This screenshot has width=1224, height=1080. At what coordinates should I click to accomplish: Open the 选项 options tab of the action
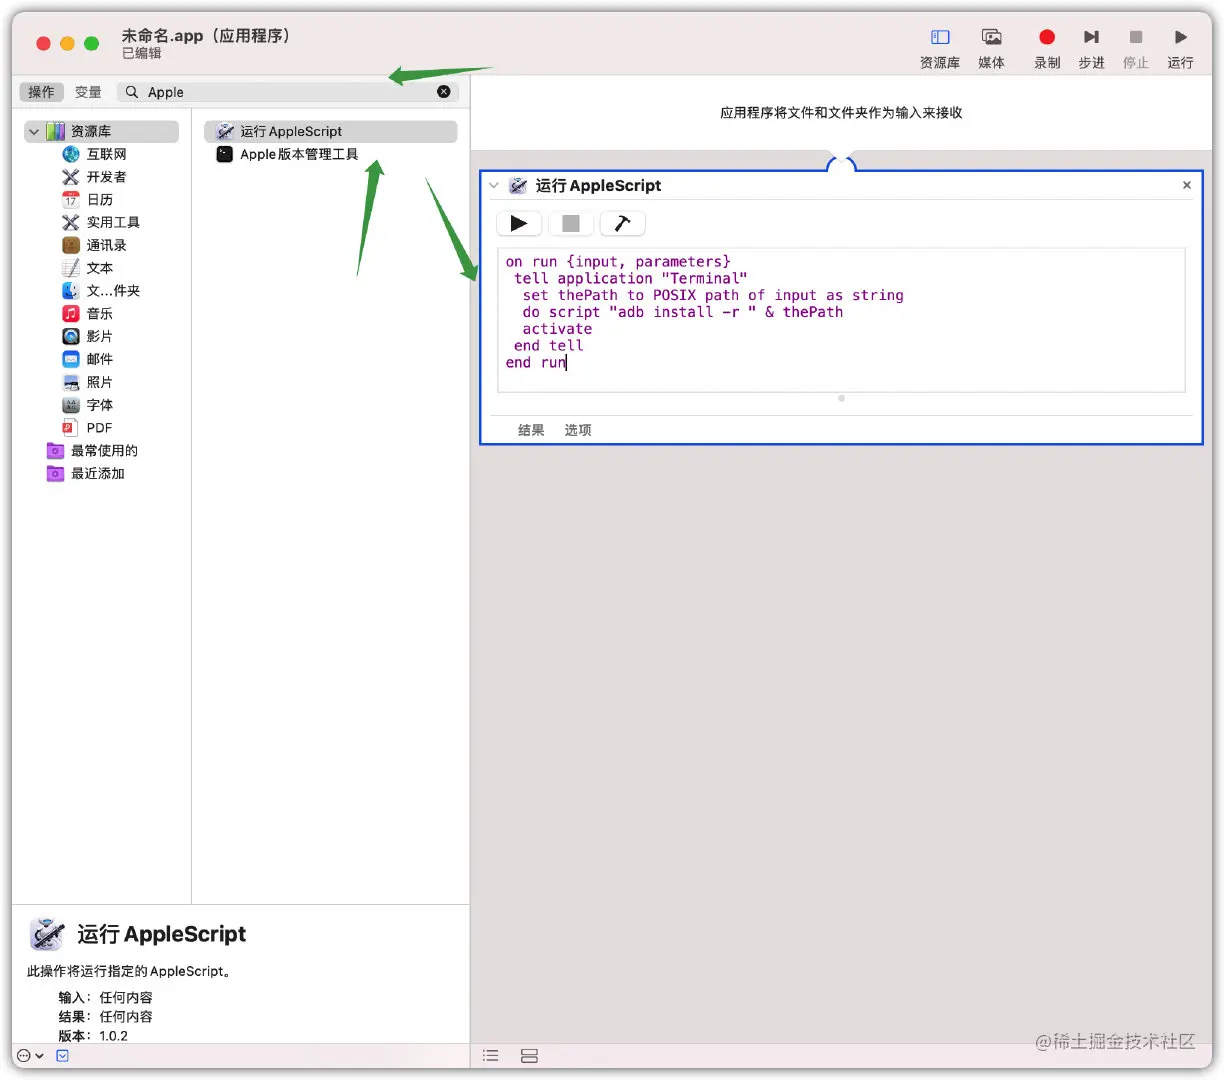coord(578,430)
